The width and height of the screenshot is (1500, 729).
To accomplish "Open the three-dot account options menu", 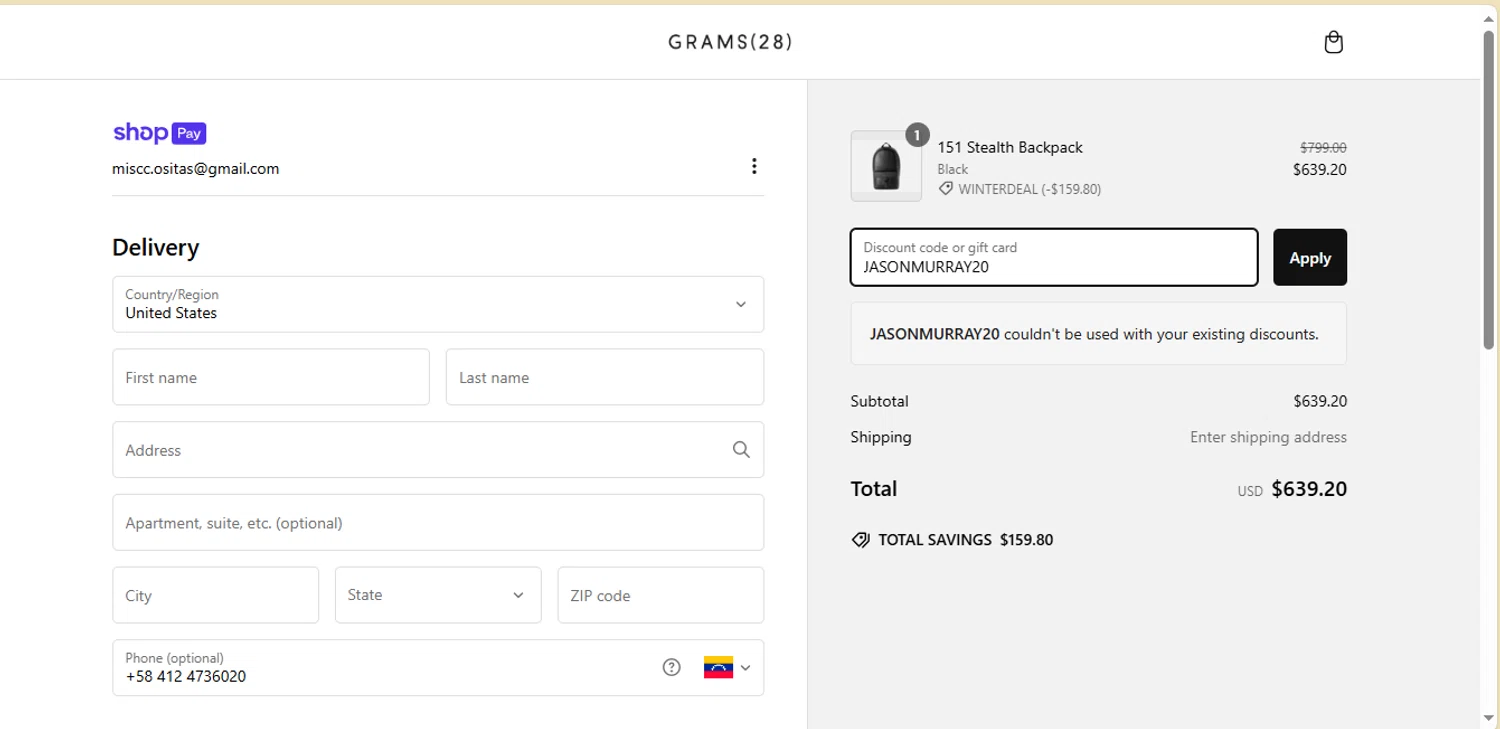I will click(x=754, y=166).
